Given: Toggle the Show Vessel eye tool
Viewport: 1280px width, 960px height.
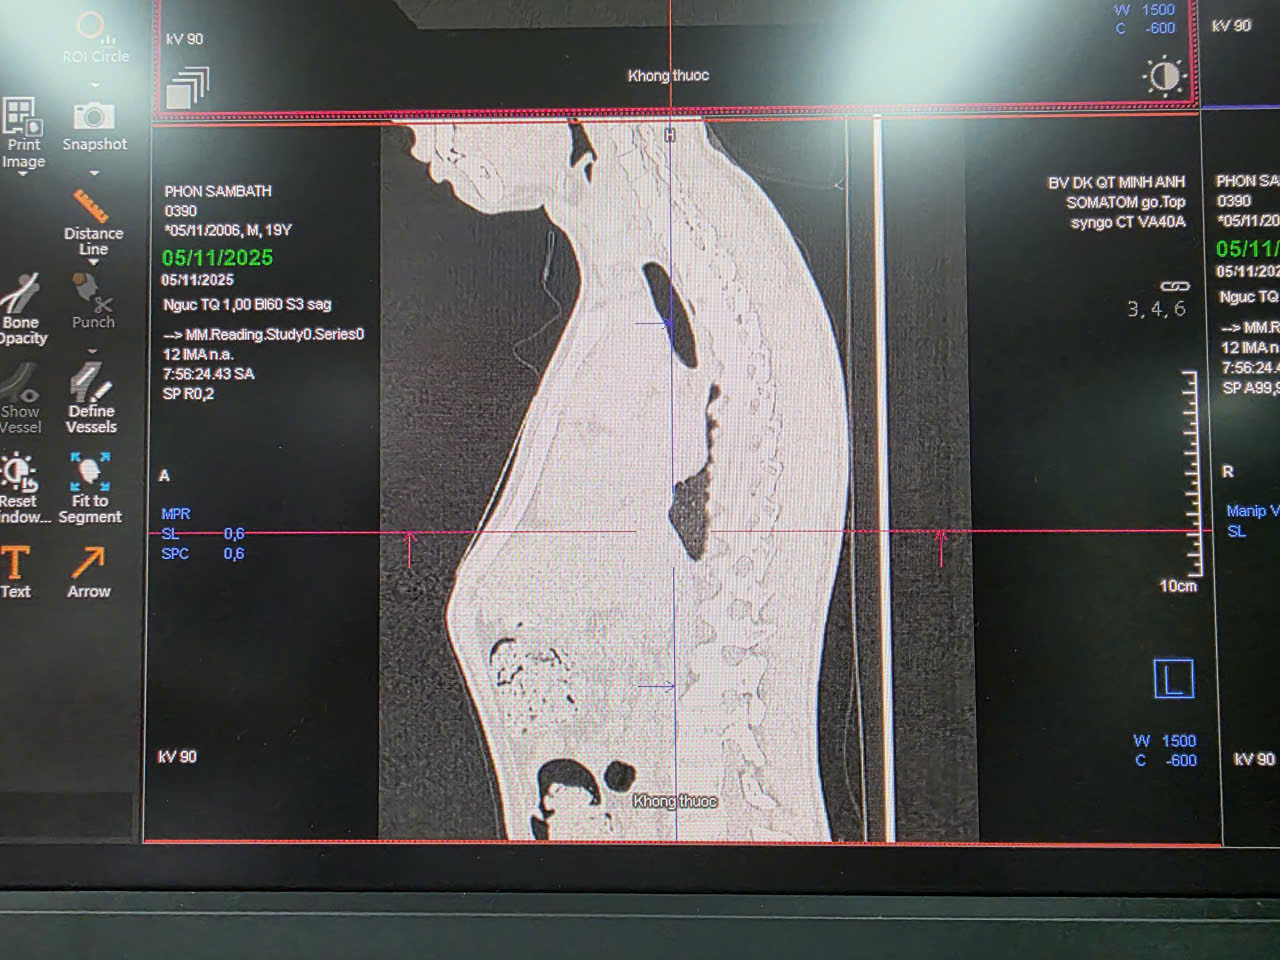Looking at the screenshot, I should (x=20, y=383).
